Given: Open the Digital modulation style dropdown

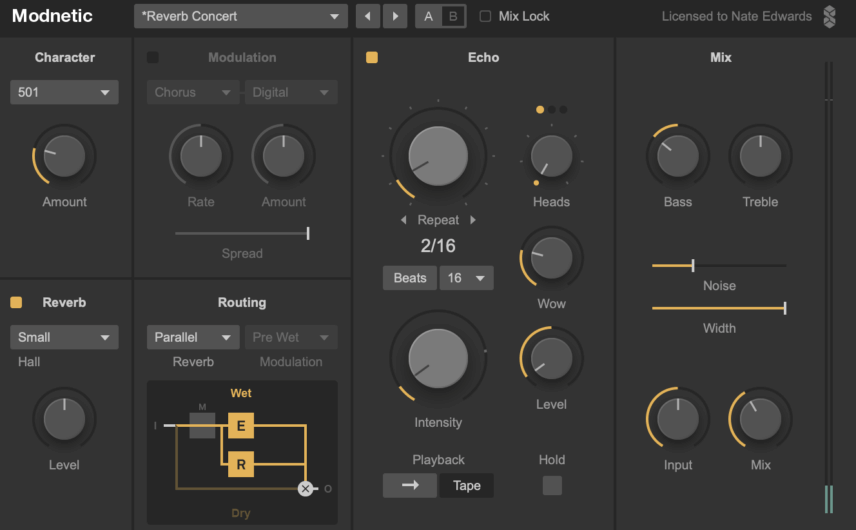Looking at the screenshot, I should coord(291,92).
